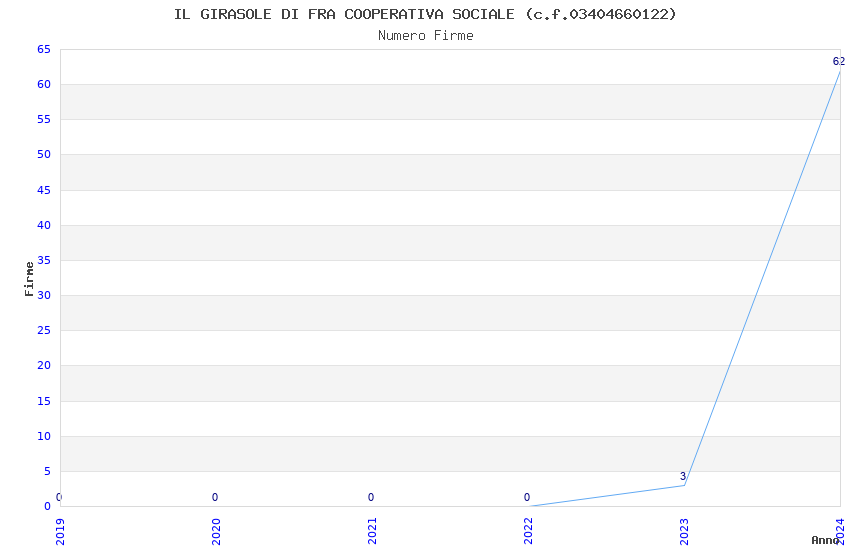Screen dimensions: 850x550
Task: Click the y-axis tick label 25
Action: point(44,331)
